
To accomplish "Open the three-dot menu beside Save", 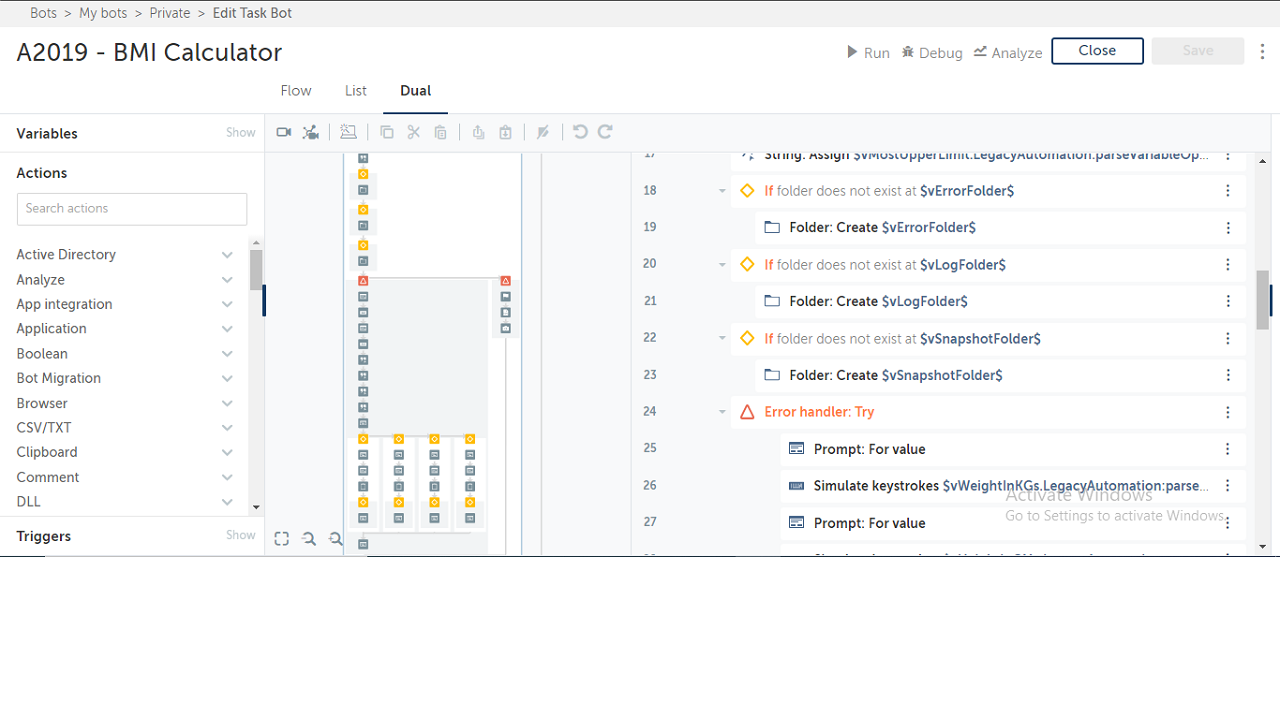I will [1263, 52].
